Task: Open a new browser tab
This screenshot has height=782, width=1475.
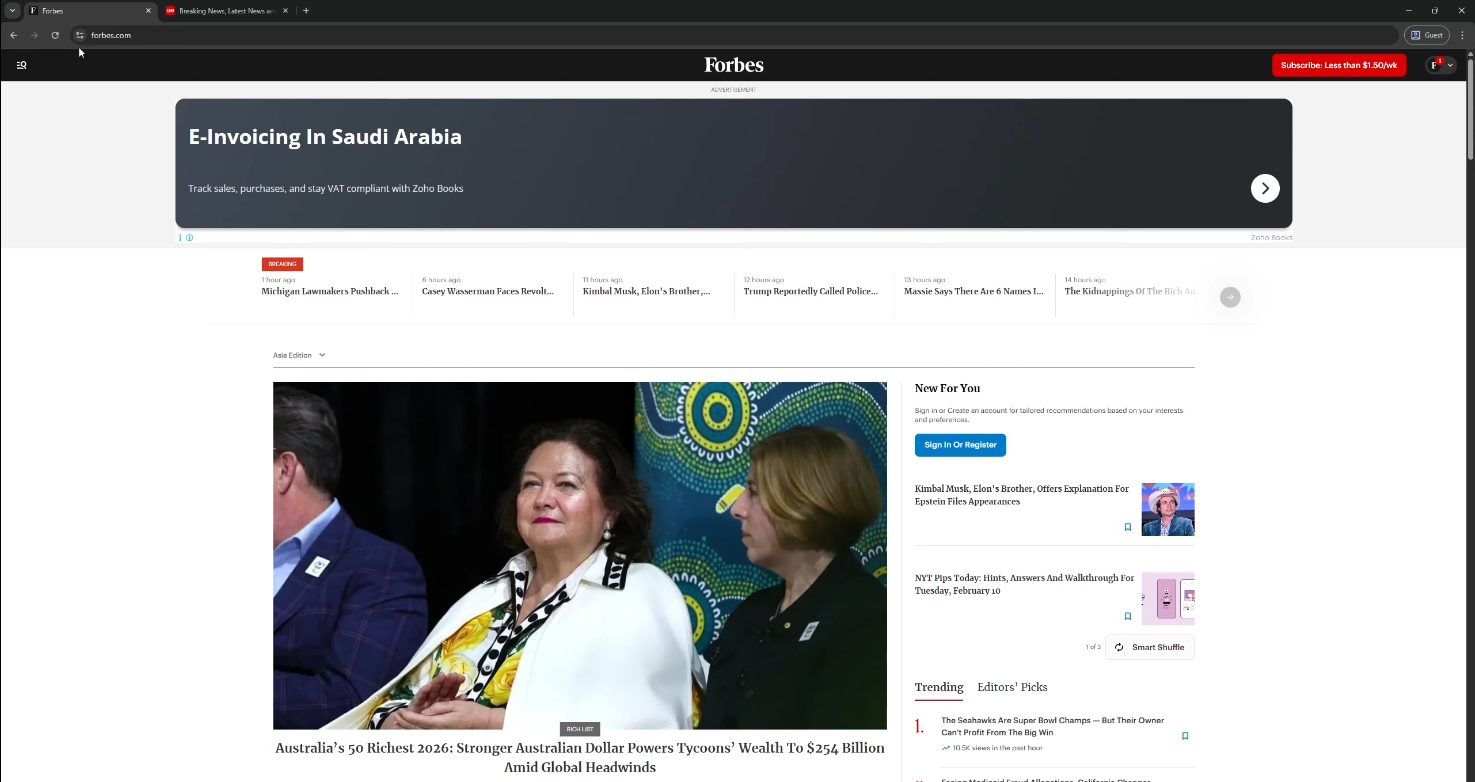Action: tap(306, 11)
